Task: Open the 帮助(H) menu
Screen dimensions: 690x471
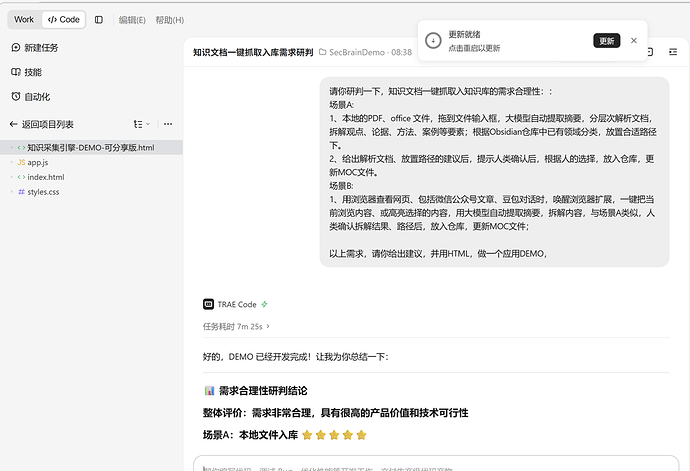Action: (x=169, y=20)
